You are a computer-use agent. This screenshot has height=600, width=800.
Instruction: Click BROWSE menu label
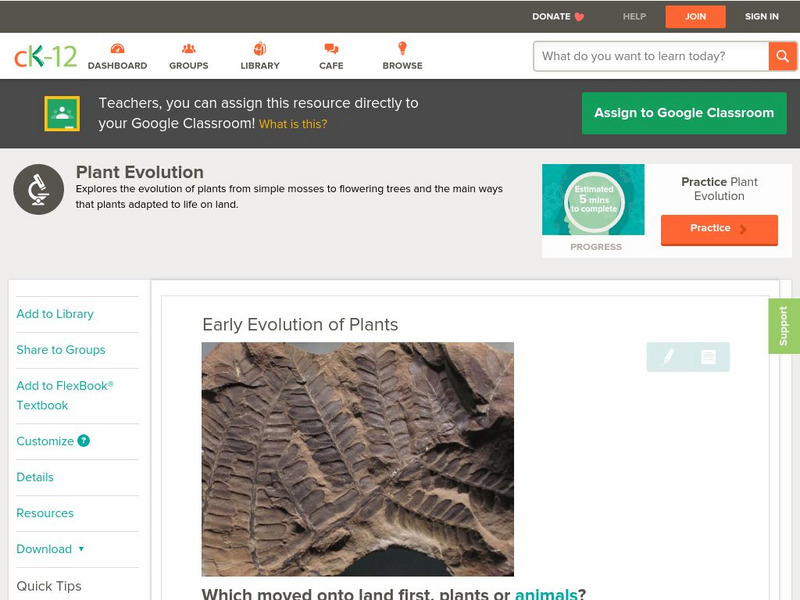[x=403, y=66]
